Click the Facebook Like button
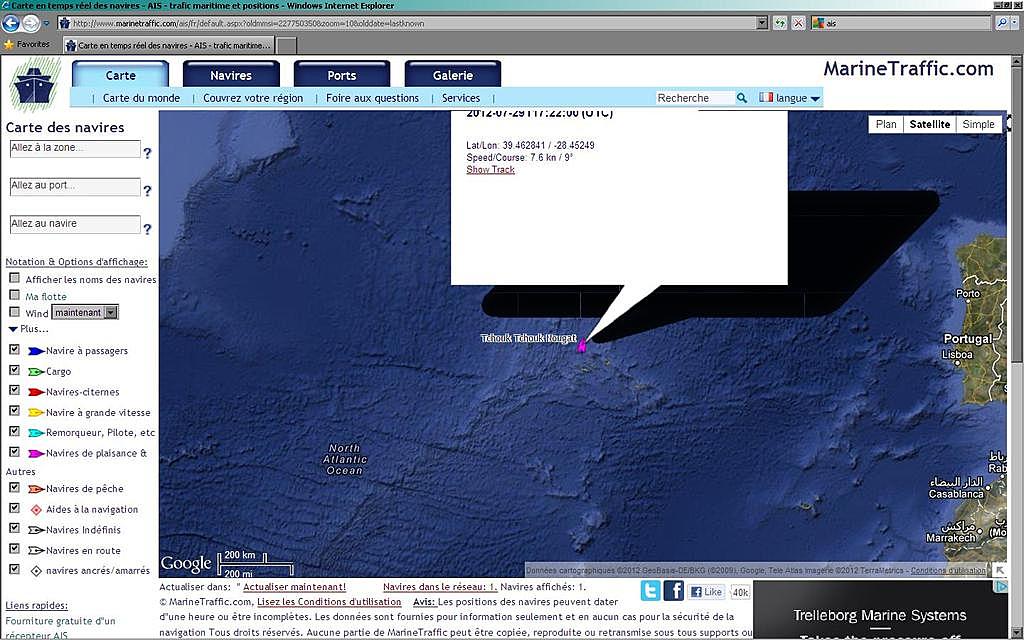This screenshot has height=640, width=1024. (x=707, y=592)
